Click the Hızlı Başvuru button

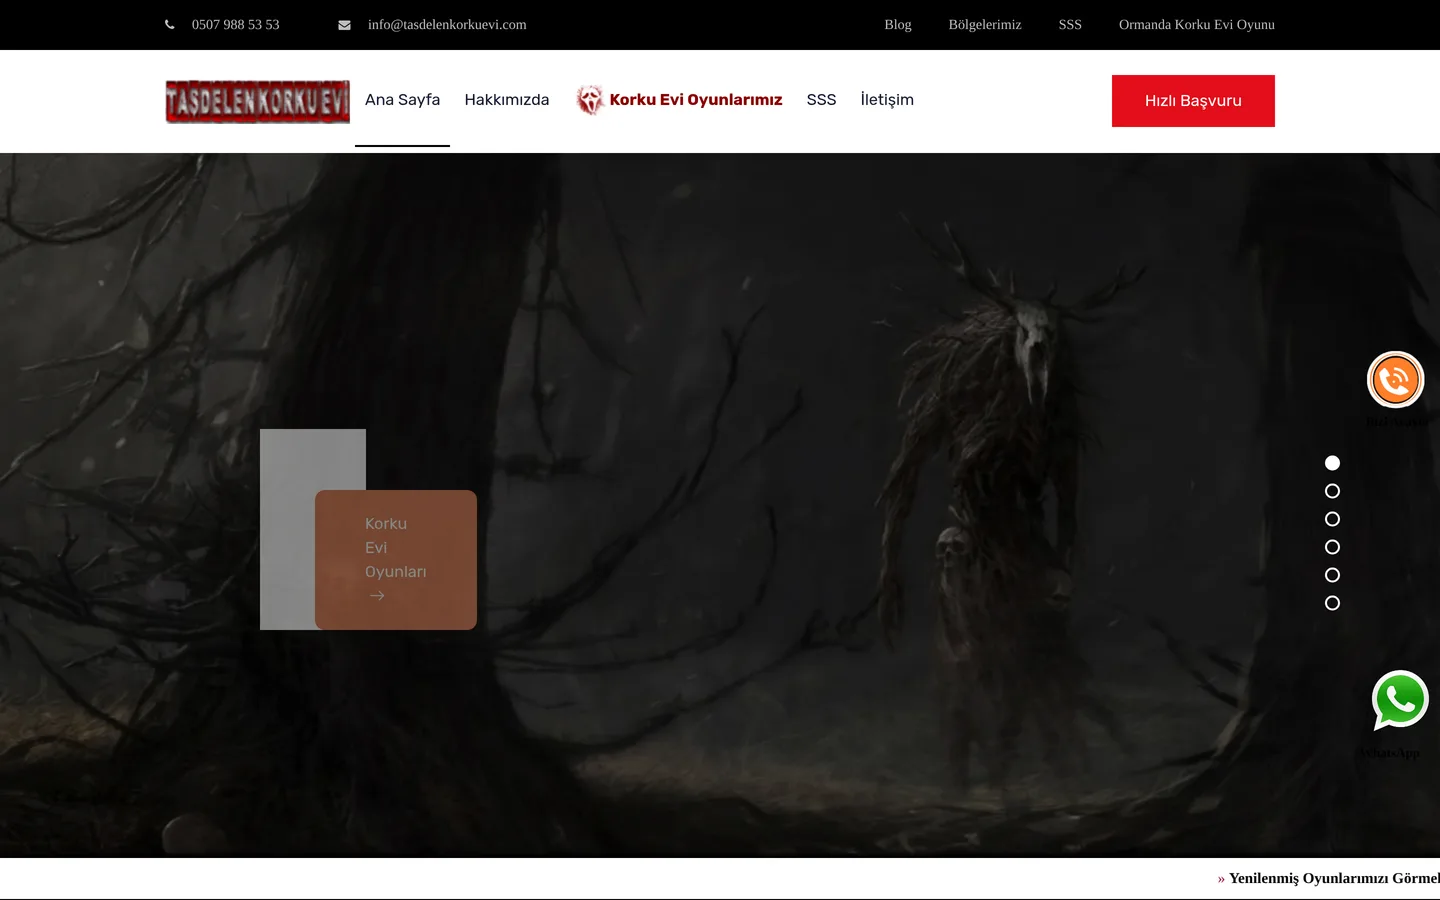(x=1193, y=101)
